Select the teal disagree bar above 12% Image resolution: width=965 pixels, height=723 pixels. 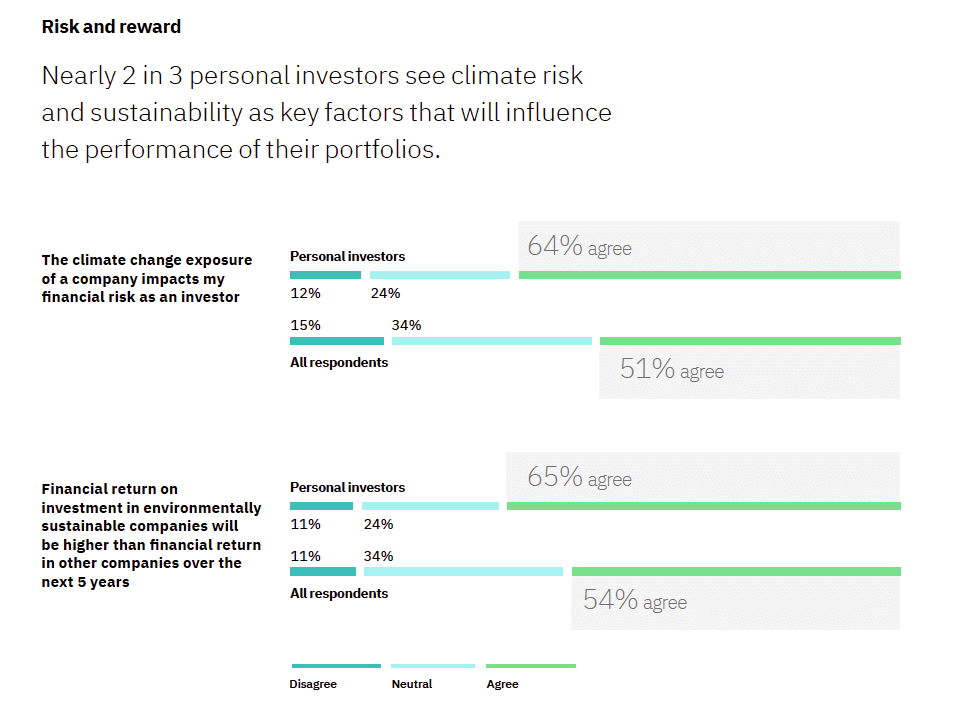pos(325,275)
